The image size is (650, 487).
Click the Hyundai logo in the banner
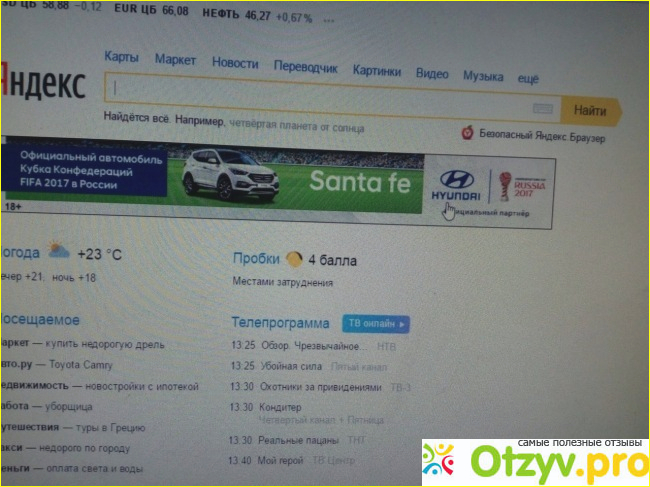[x=456, y=187]
